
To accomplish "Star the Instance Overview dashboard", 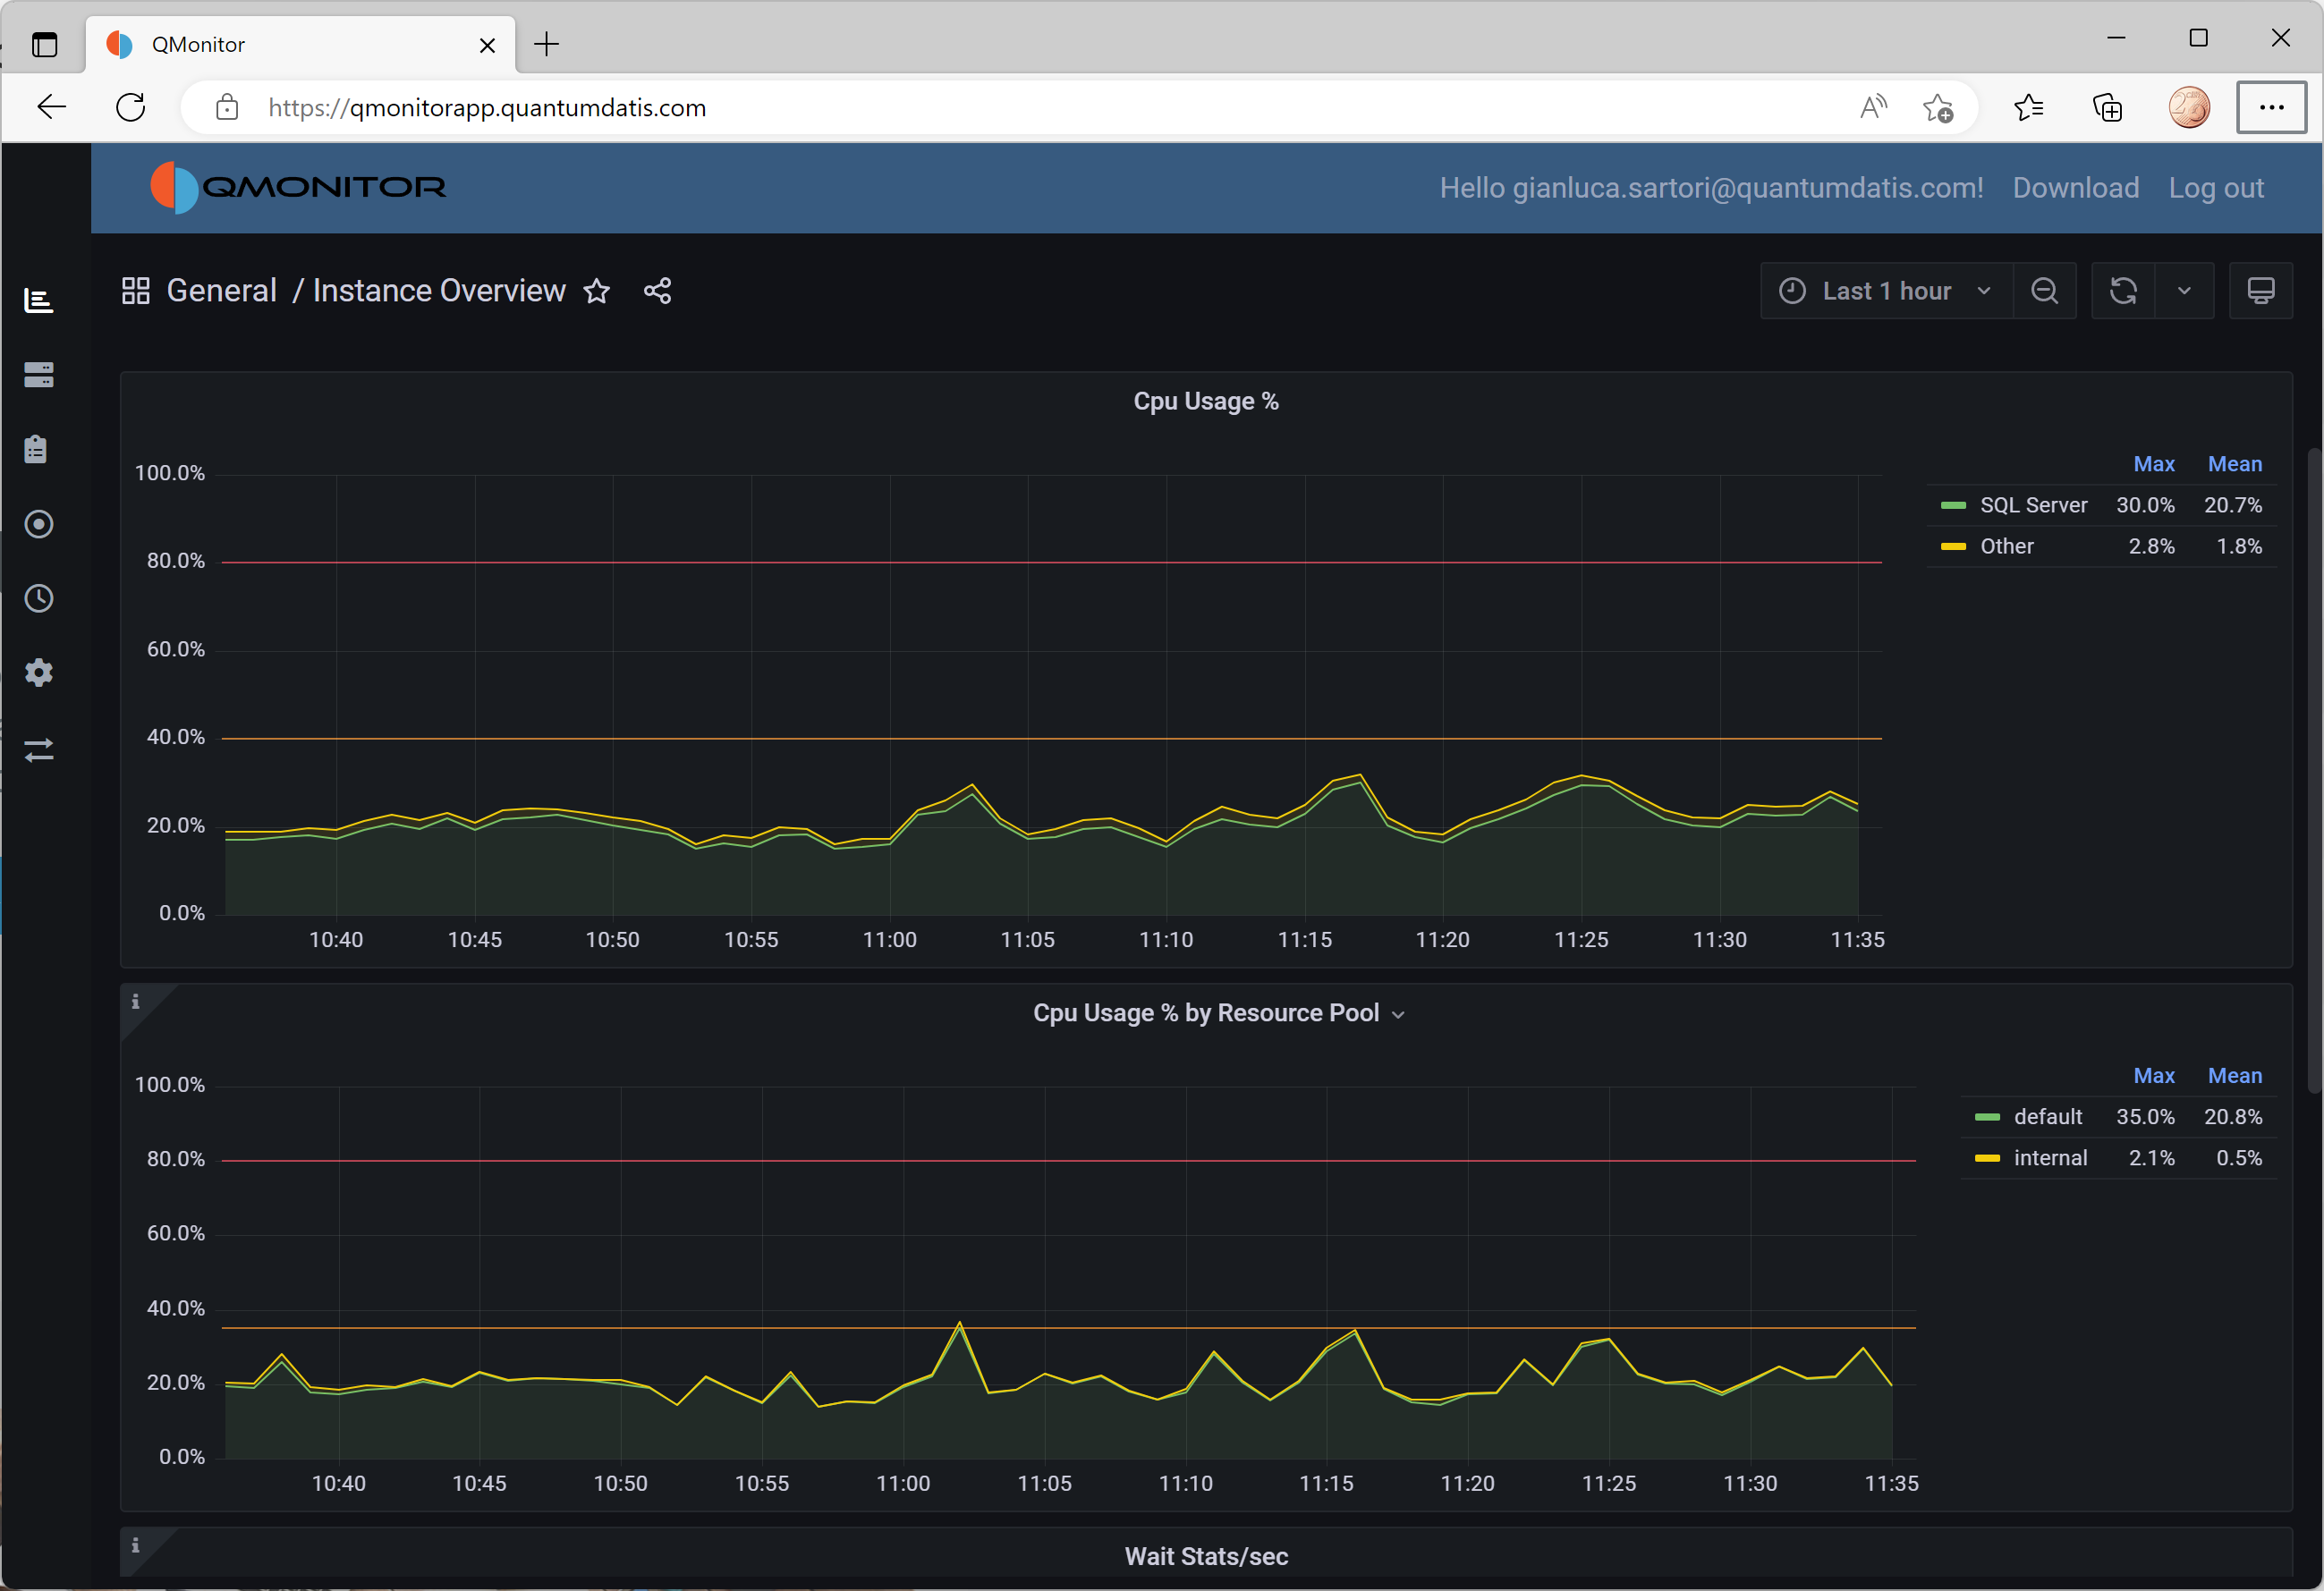I will pos(597,291).
